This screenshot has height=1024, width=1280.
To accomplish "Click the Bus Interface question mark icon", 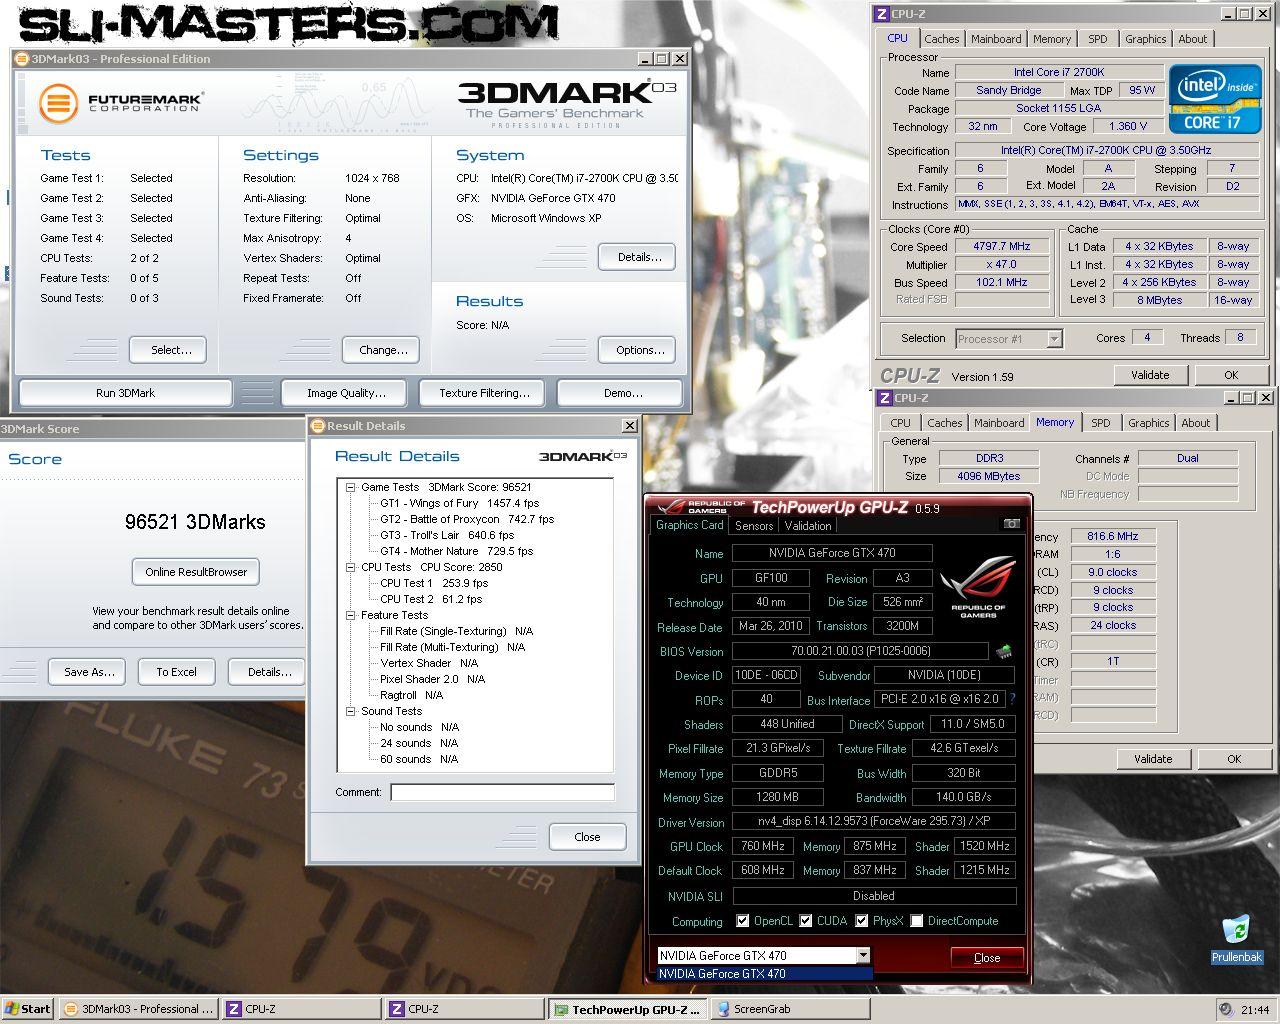I will (1012, 699).
